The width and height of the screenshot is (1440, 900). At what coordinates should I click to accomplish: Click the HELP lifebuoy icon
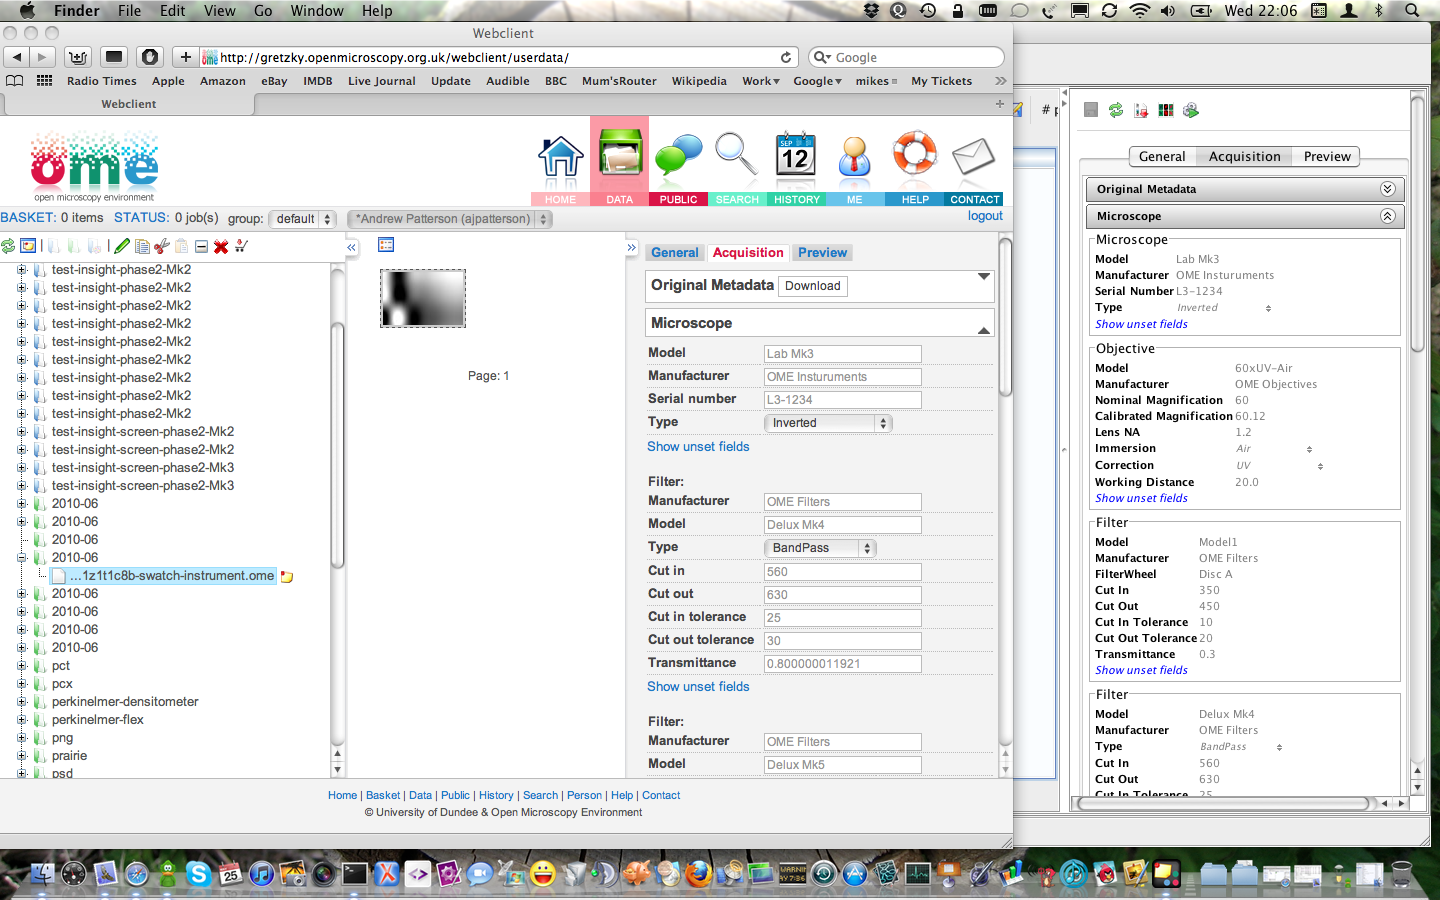pyautogui.click(x=914, y=158)
